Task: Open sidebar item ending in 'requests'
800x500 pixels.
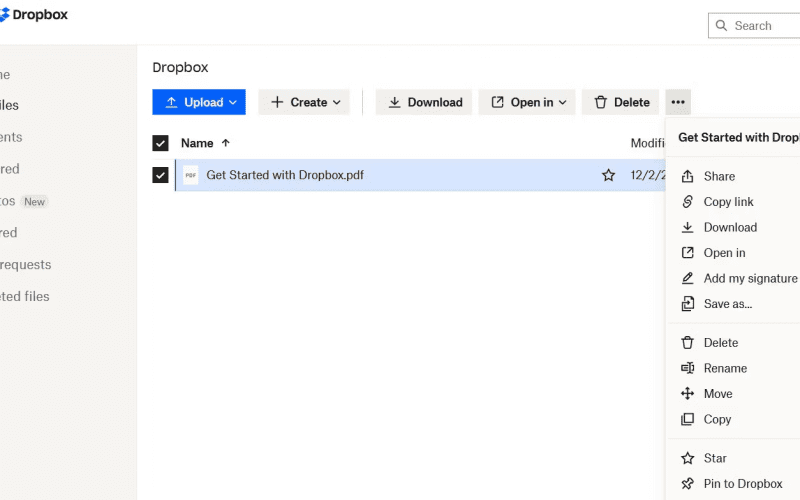Action: point(26,264)
